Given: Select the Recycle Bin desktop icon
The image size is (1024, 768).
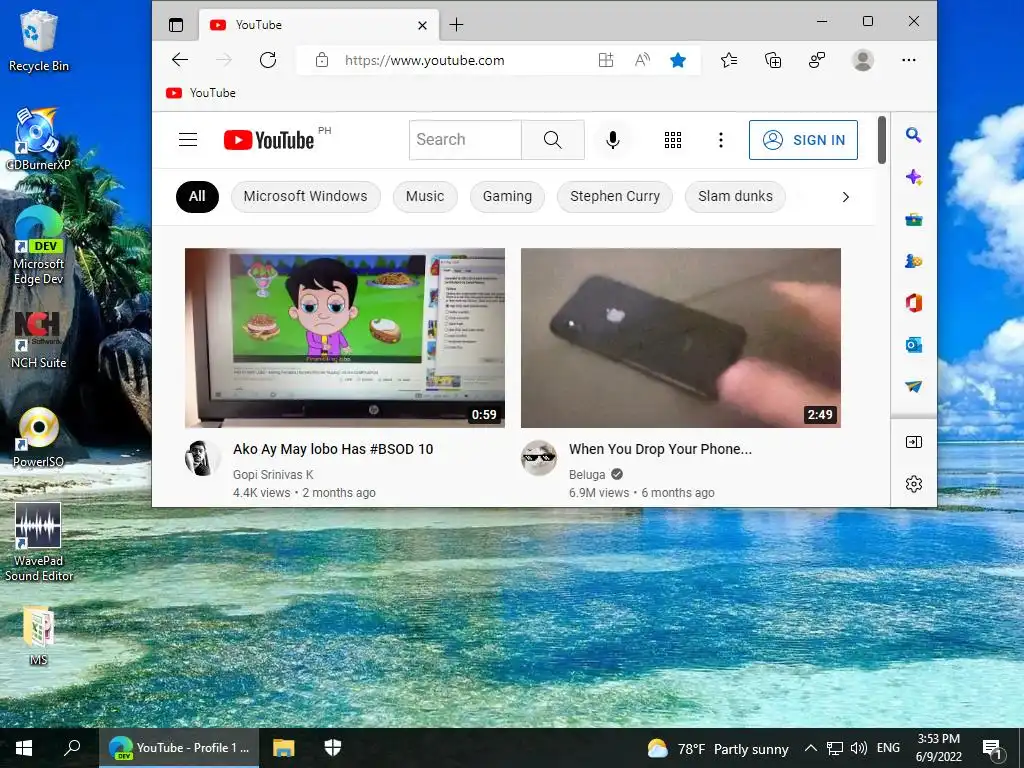Looking at the screenshot, I should pos(39,40).
